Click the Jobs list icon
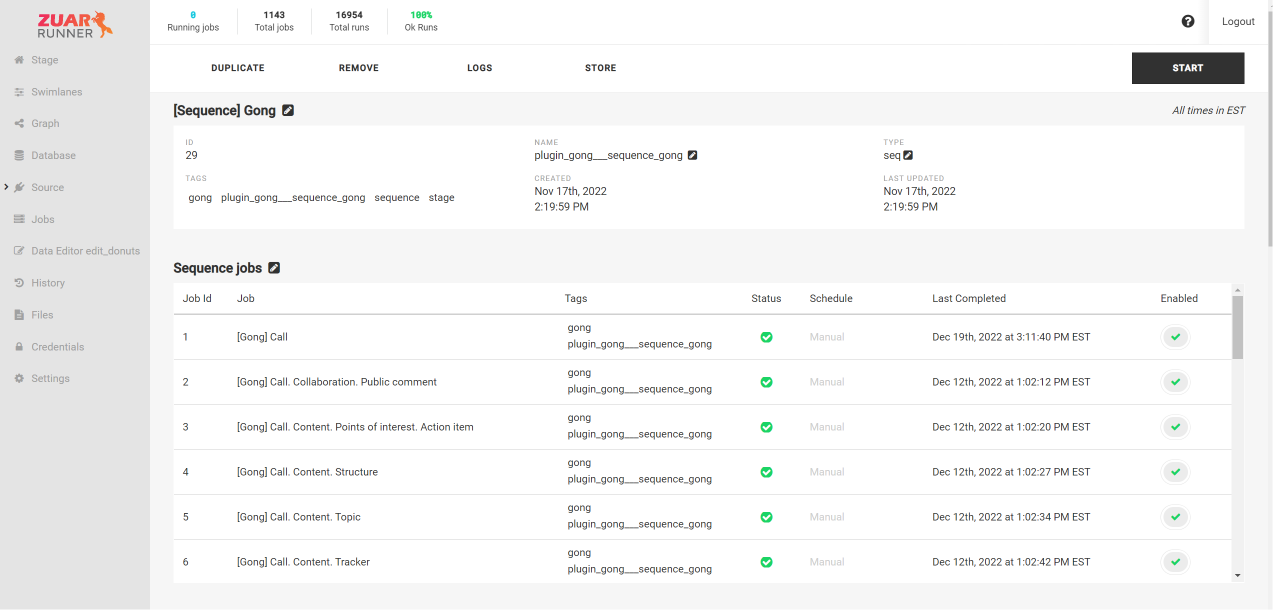 19,220
